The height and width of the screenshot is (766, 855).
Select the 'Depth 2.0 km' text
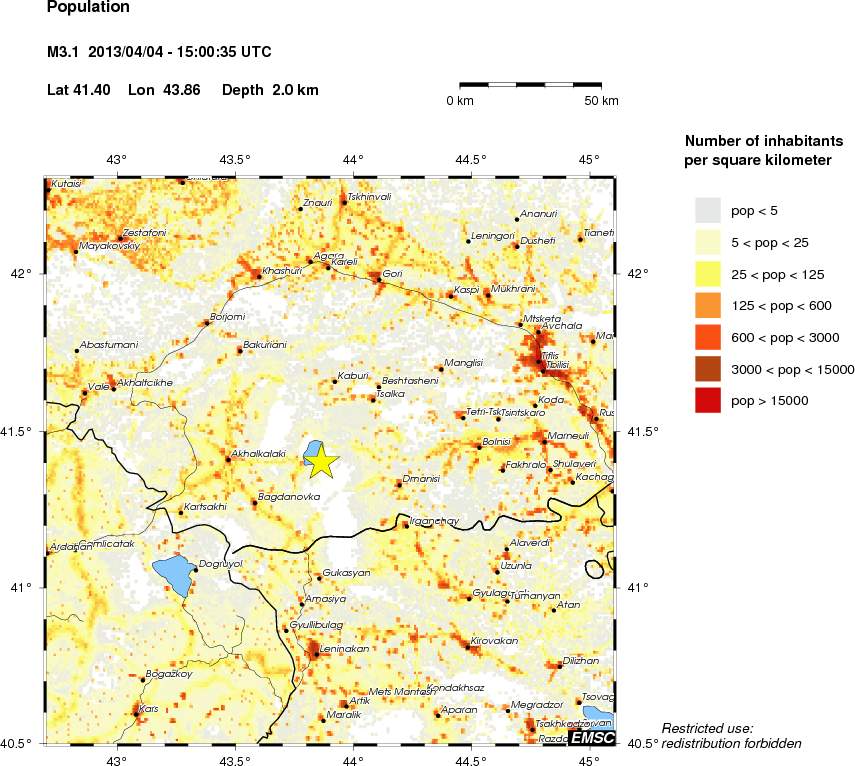pos(270,90)
